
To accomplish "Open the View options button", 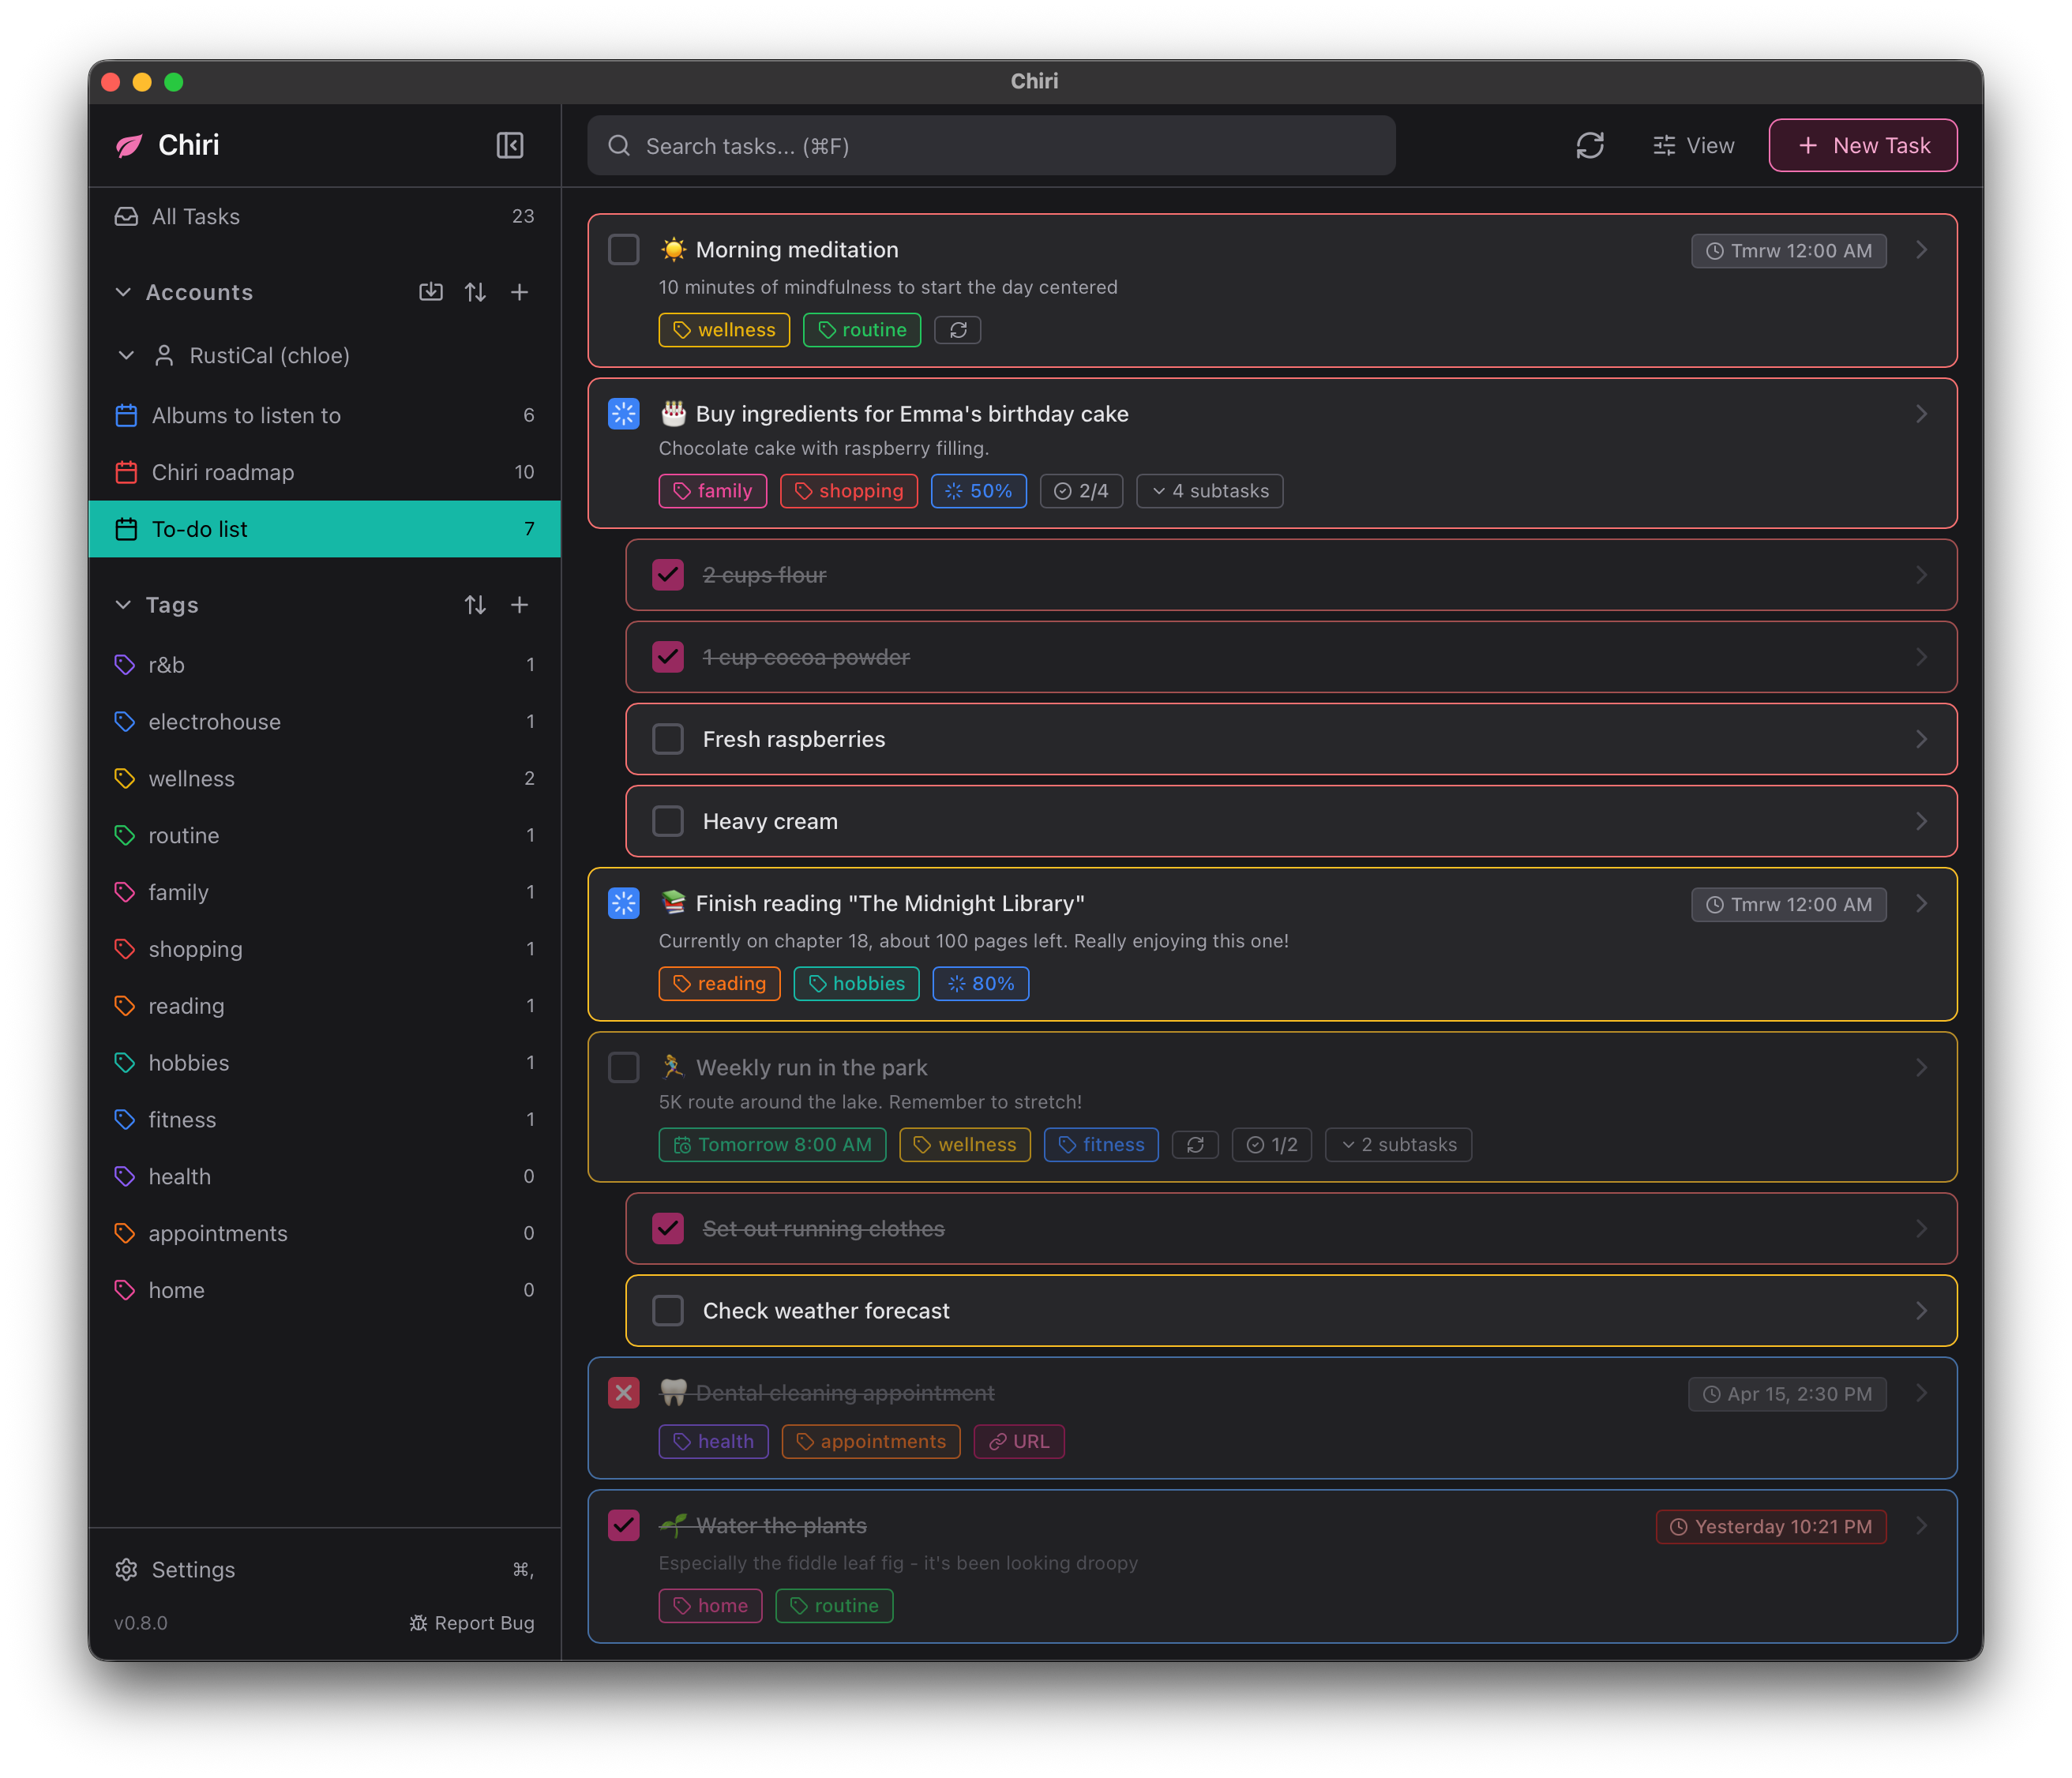I will coord(1693,146).
